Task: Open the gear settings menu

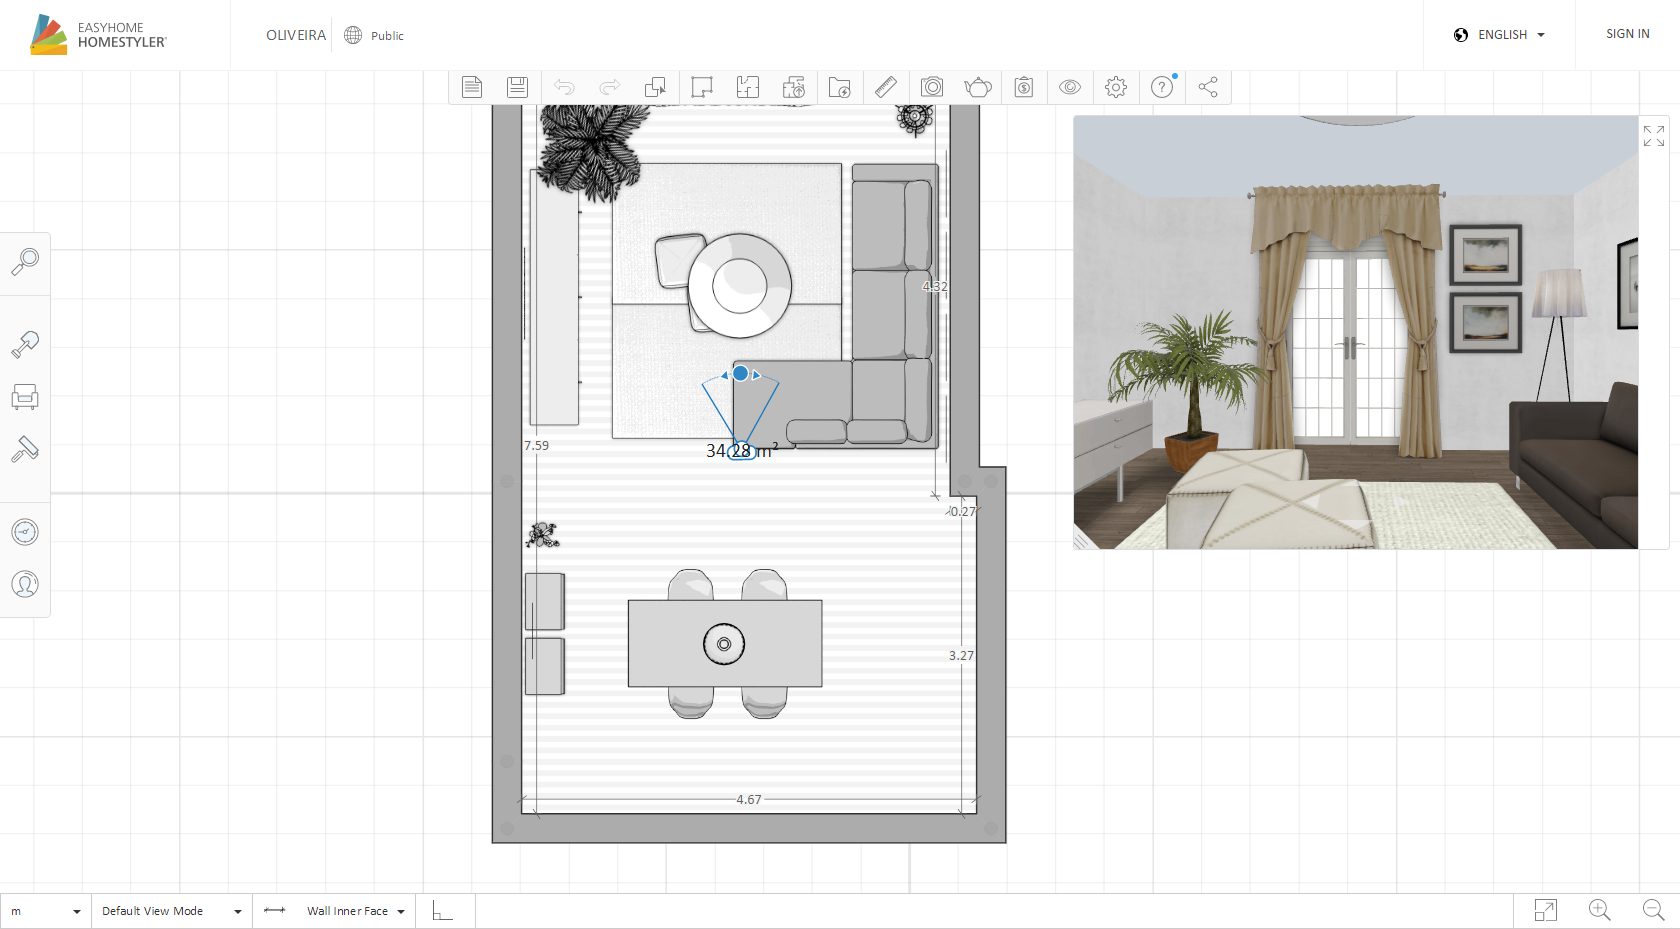Action: 1116,87
